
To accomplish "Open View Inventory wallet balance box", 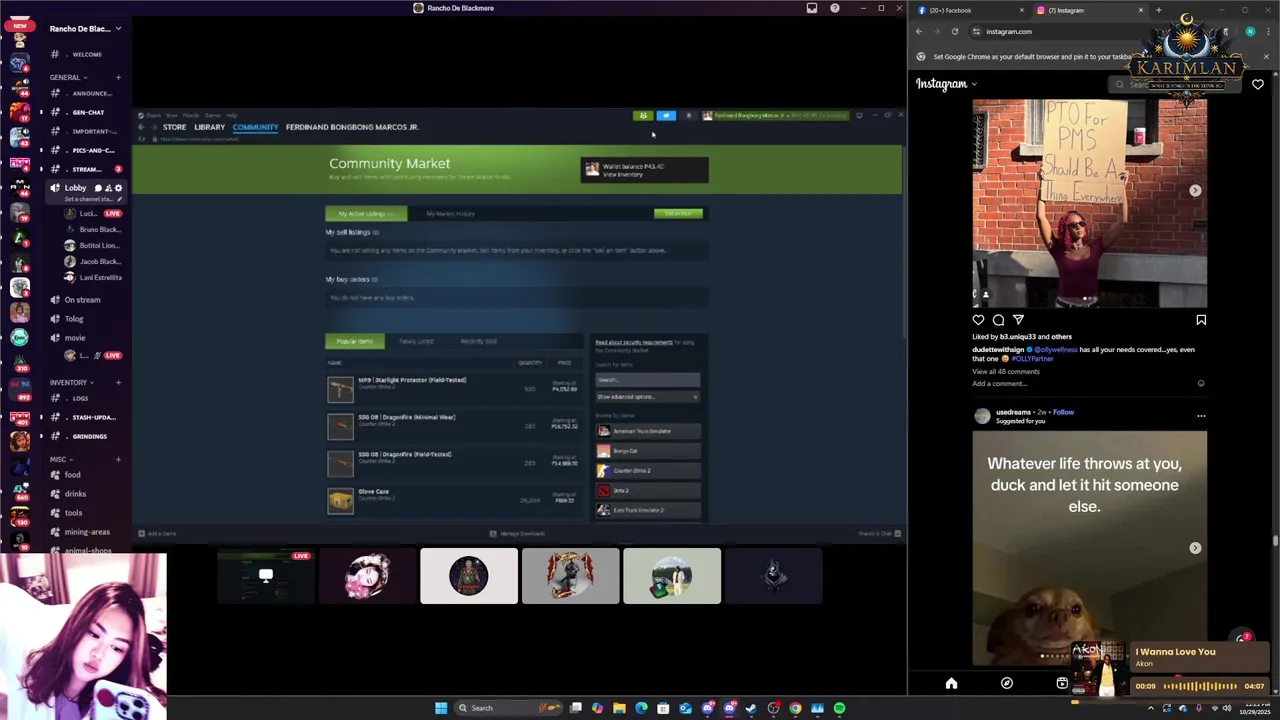I will tap(645, 170).
